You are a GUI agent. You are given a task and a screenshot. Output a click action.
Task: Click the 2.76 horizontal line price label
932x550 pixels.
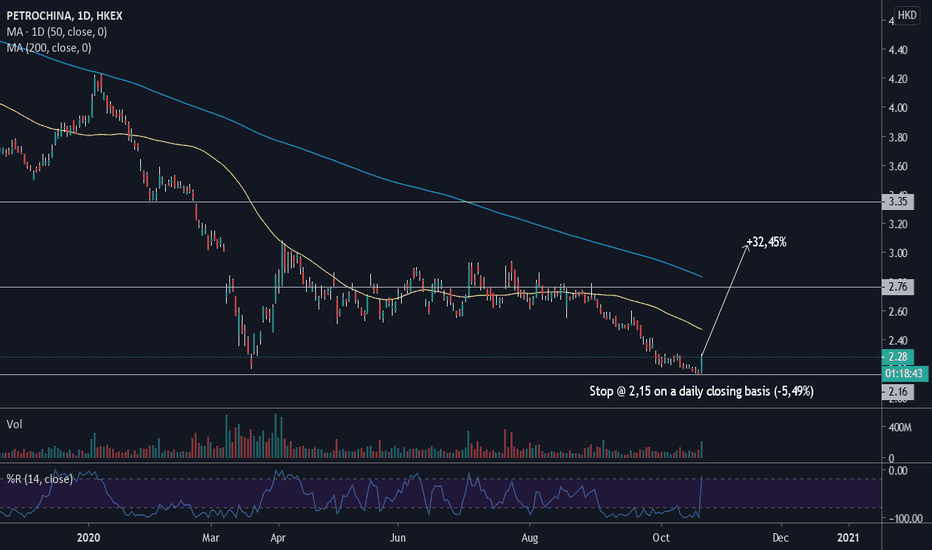tap(898, 287)
